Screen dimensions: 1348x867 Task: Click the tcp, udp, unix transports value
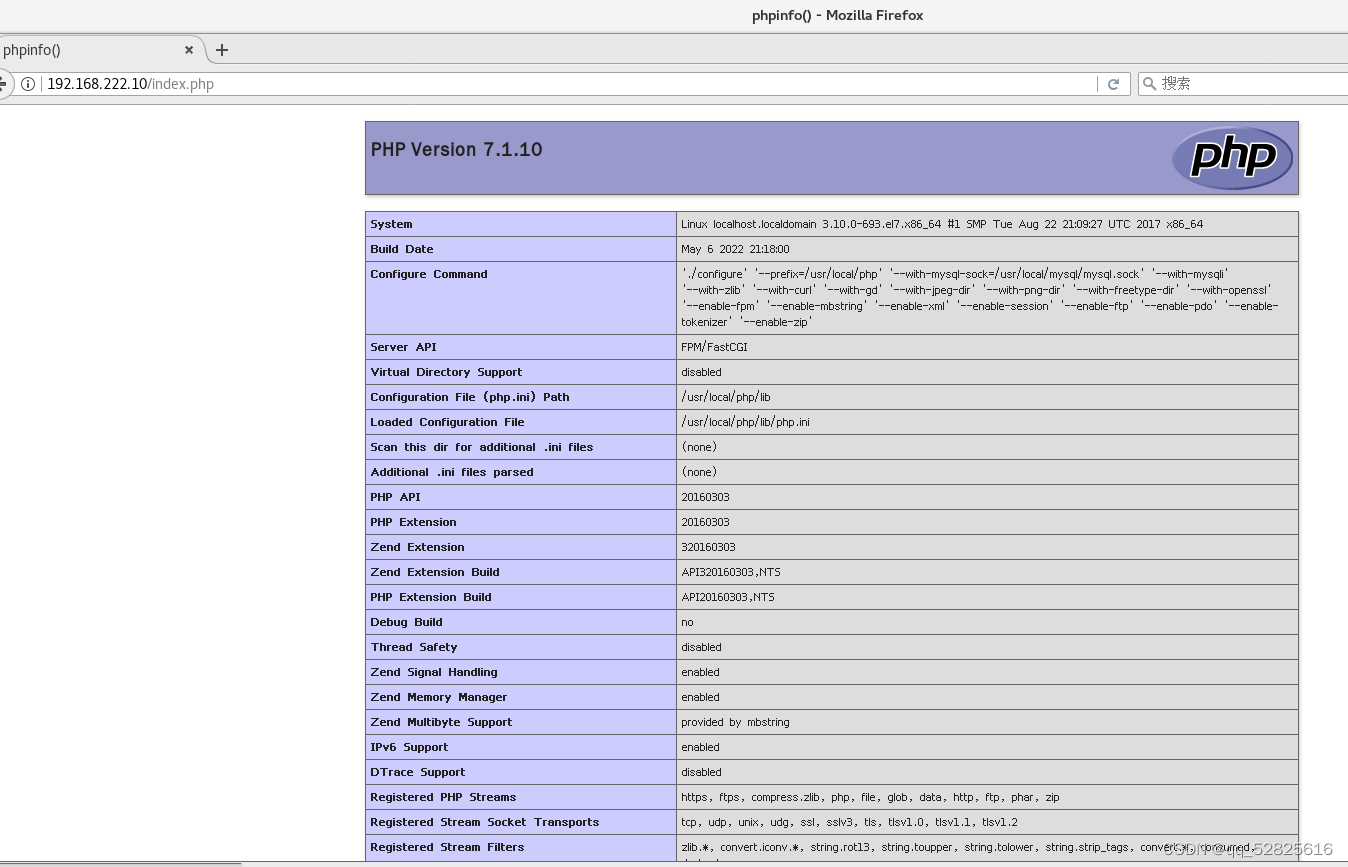click(x=849, y=822)
